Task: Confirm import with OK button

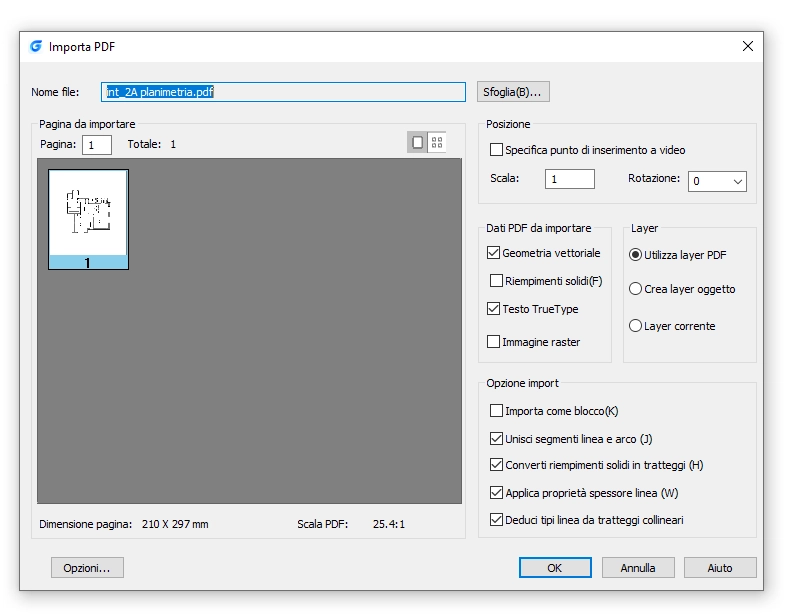Action: tap(555, 568)
